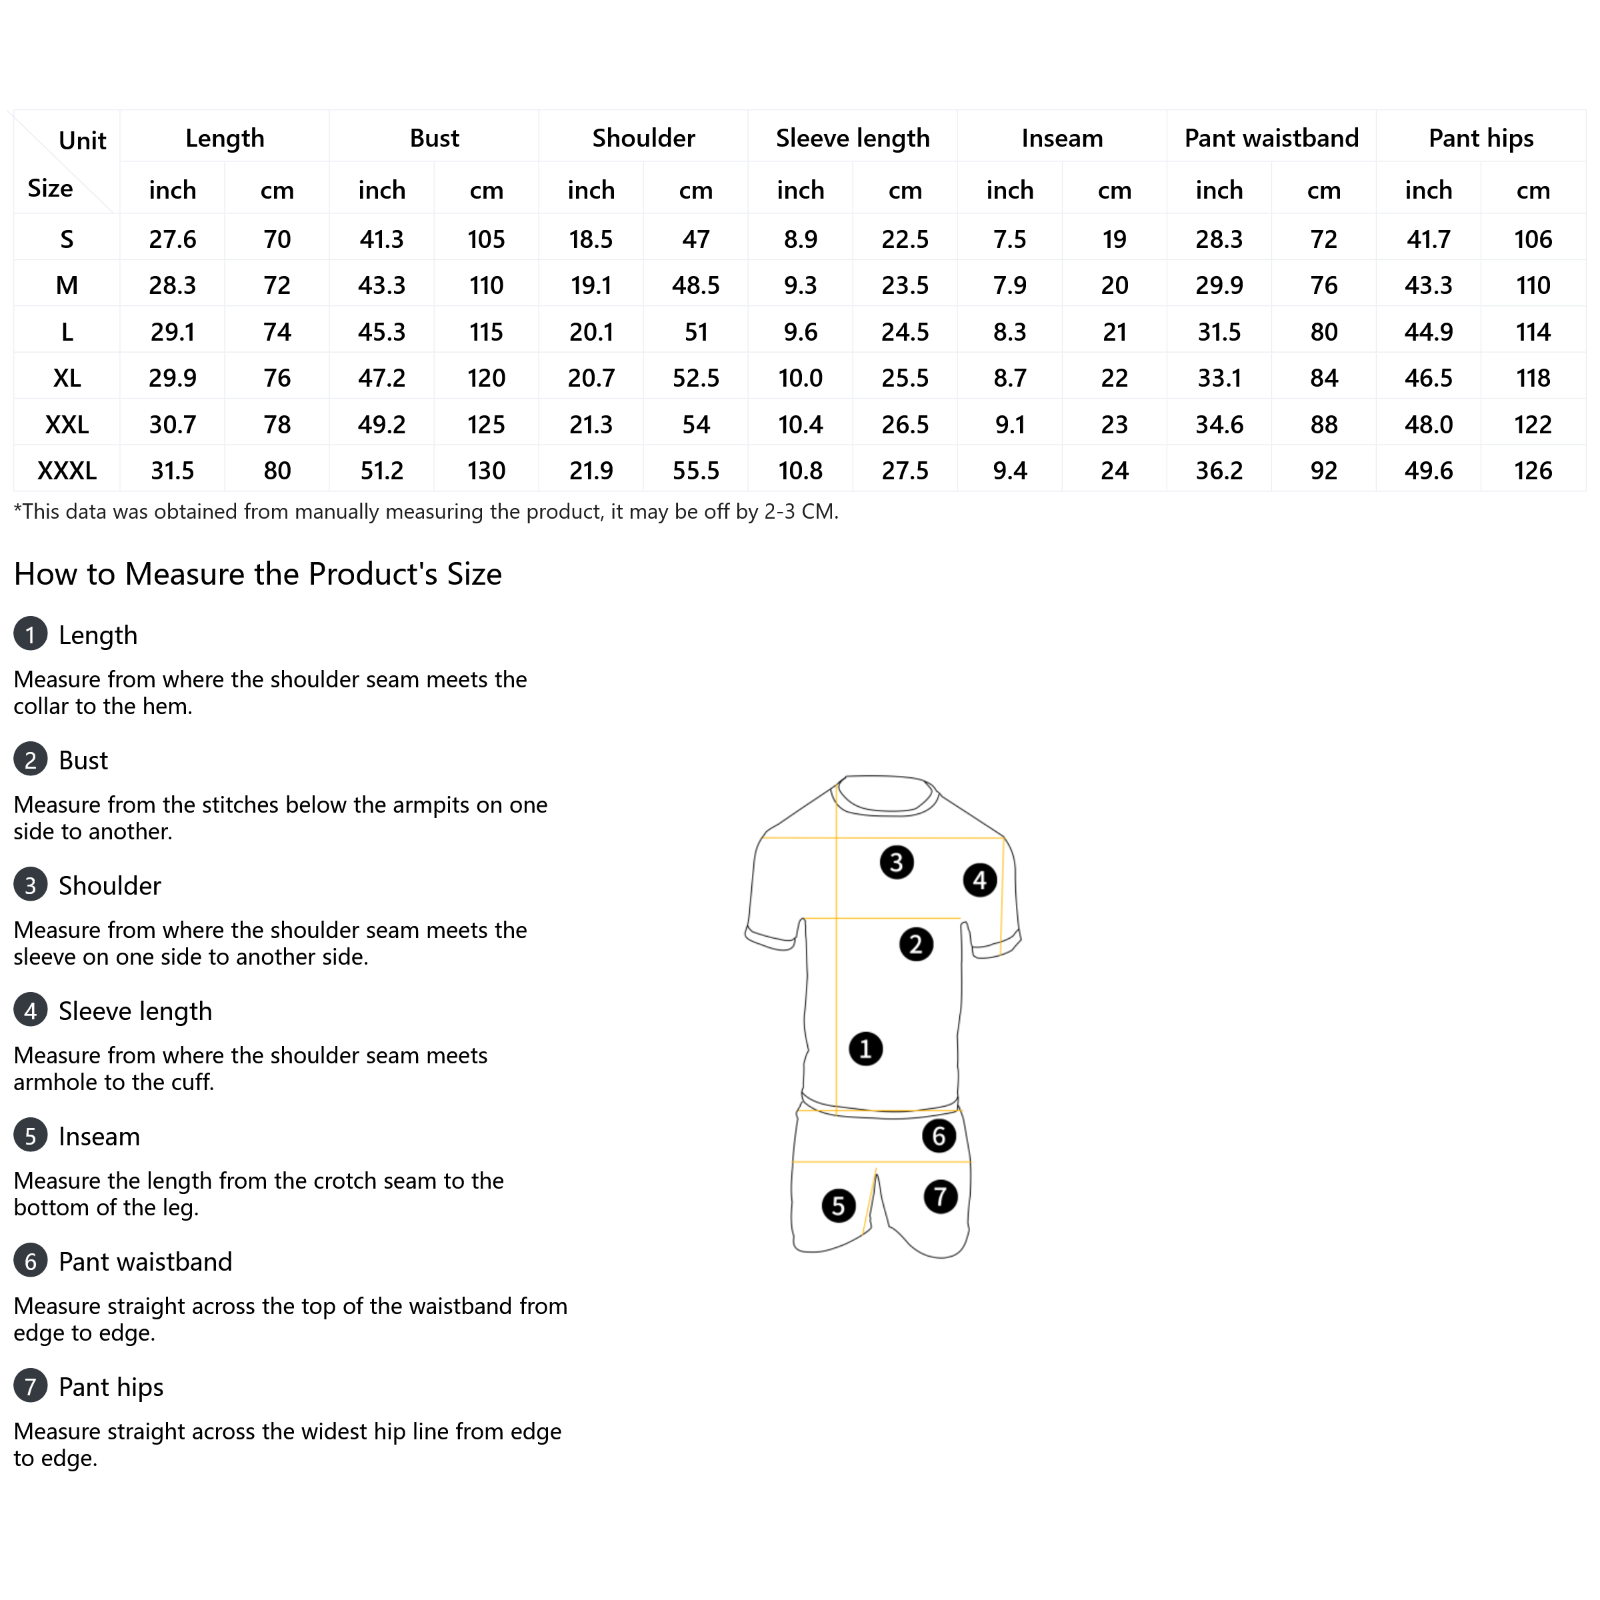Click number 4 badge beside Sleeve length heading
The width and height of the screenshot is (1600, 1600).
coord(30,1010)
